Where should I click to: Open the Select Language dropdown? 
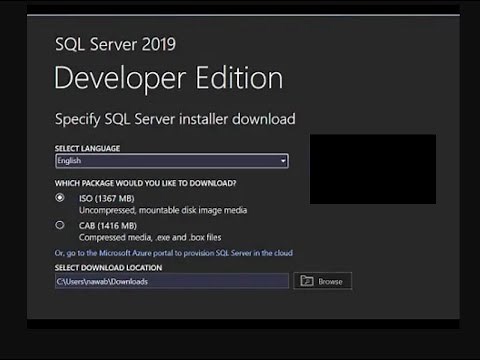(x=172, y=161)
